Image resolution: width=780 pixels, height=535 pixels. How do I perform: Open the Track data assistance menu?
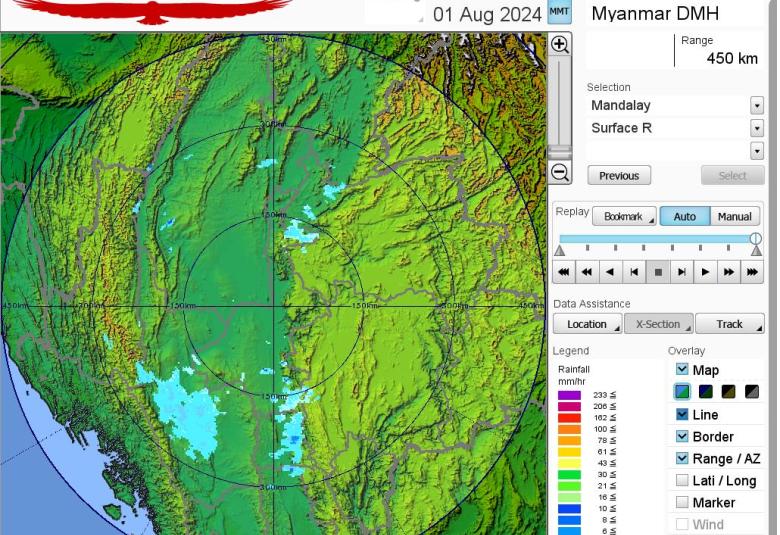tap(730, 324)
